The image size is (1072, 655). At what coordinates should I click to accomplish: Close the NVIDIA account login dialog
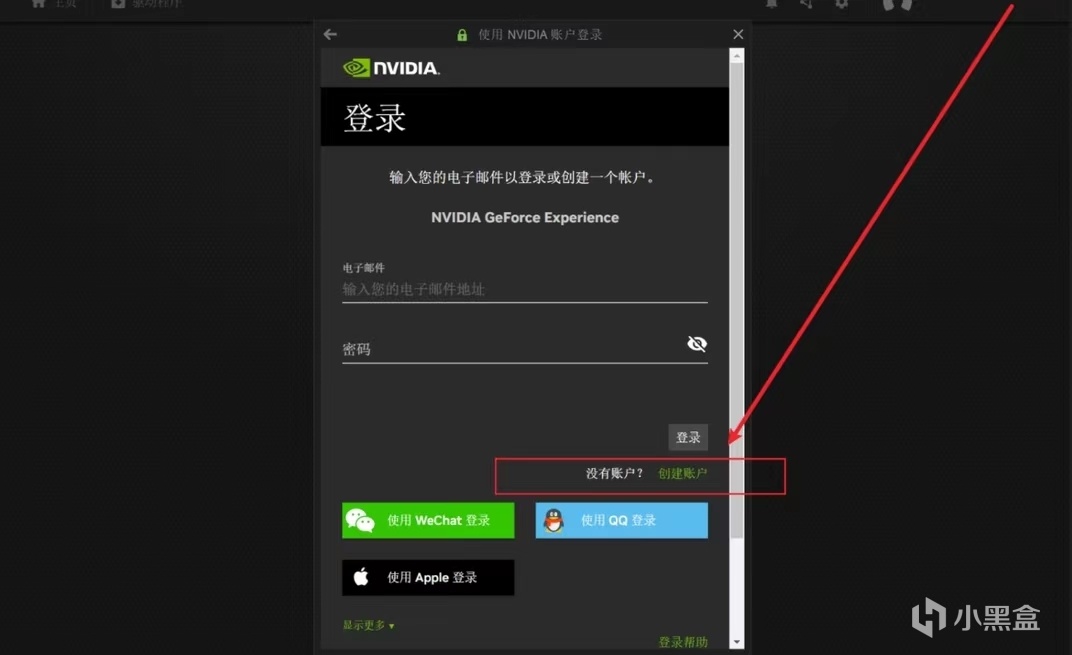click(x=738, y=34)
